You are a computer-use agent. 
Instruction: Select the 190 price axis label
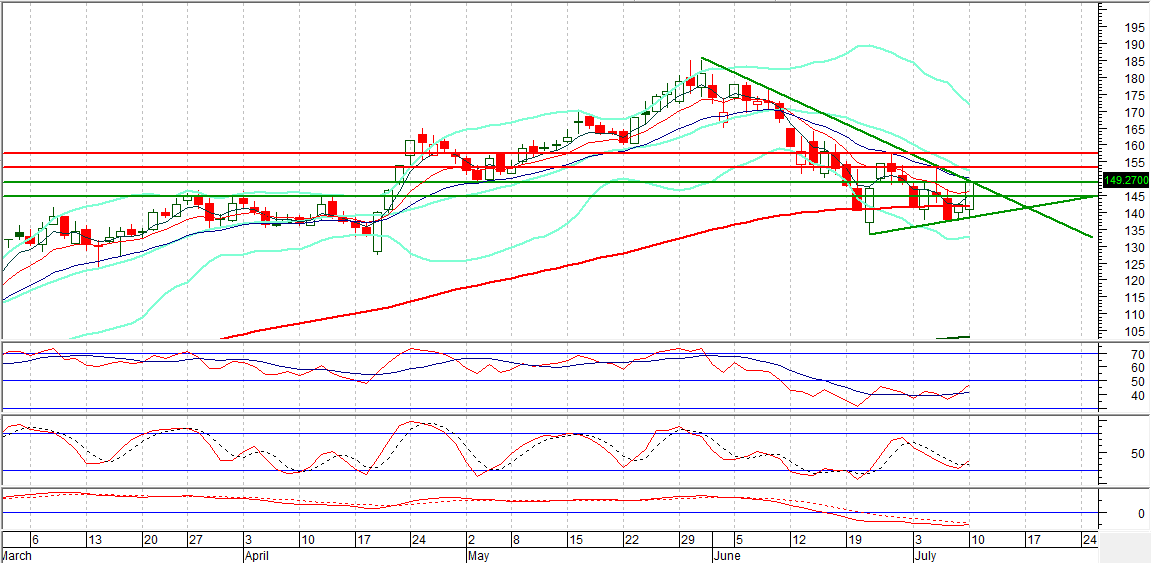pyautogui.click(x=1135, y=45)
